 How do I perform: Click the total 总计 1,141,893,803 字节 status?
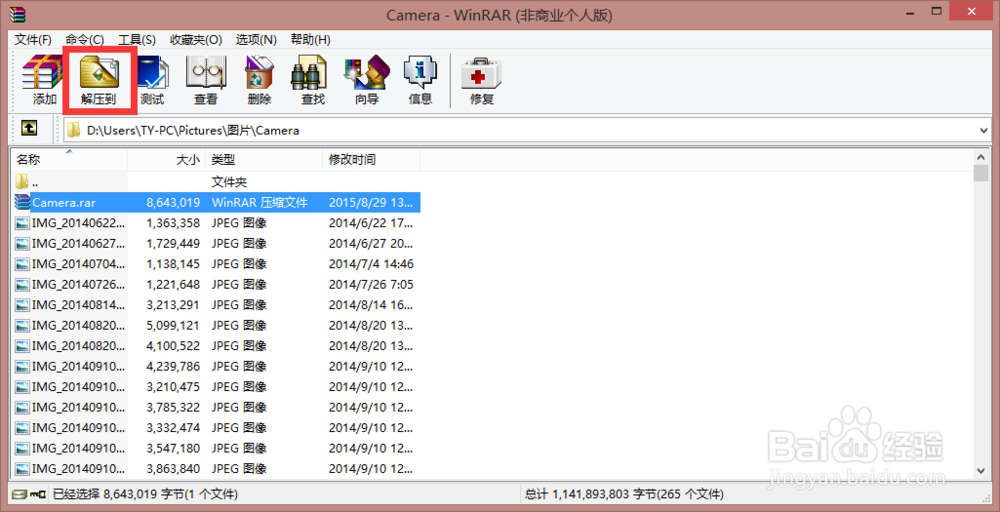624,494
